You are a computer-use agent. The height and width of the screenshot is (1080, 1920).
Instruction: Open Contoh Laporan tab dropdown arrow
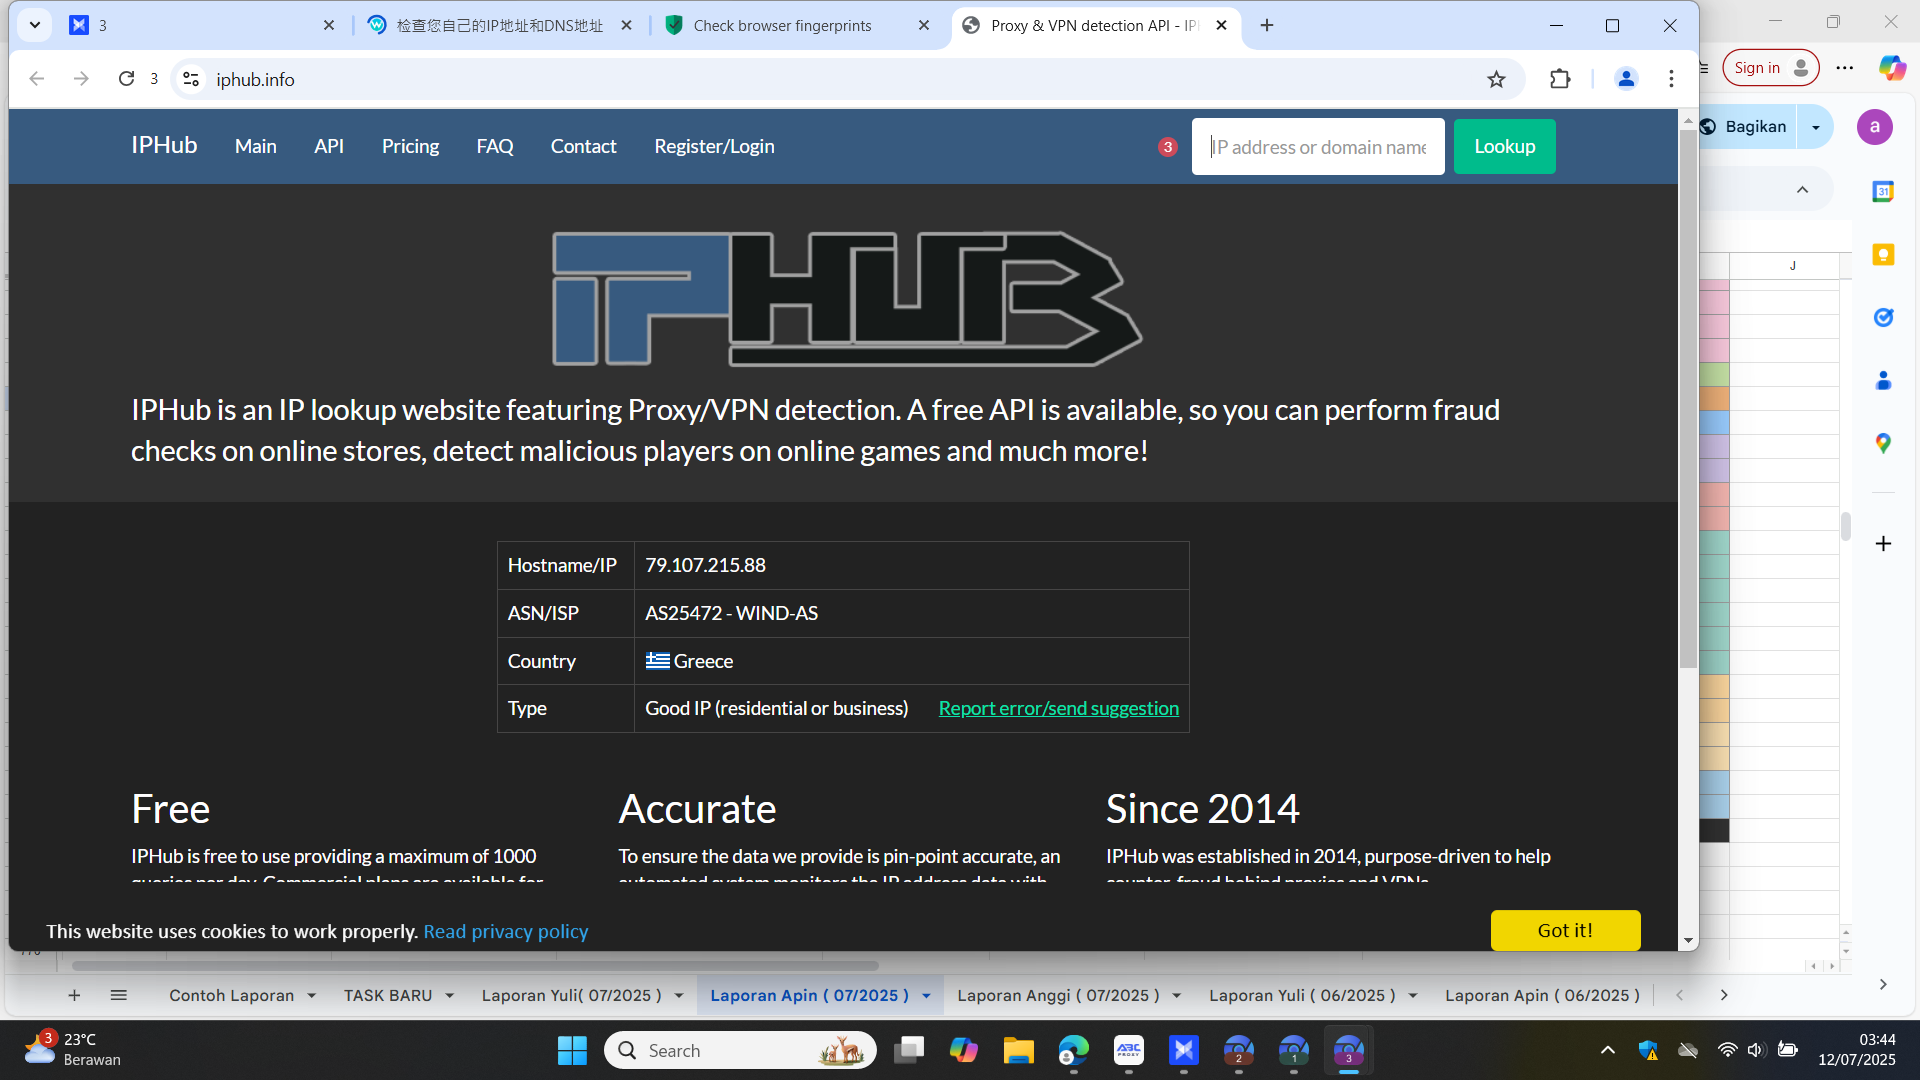(x=312, y=996)
